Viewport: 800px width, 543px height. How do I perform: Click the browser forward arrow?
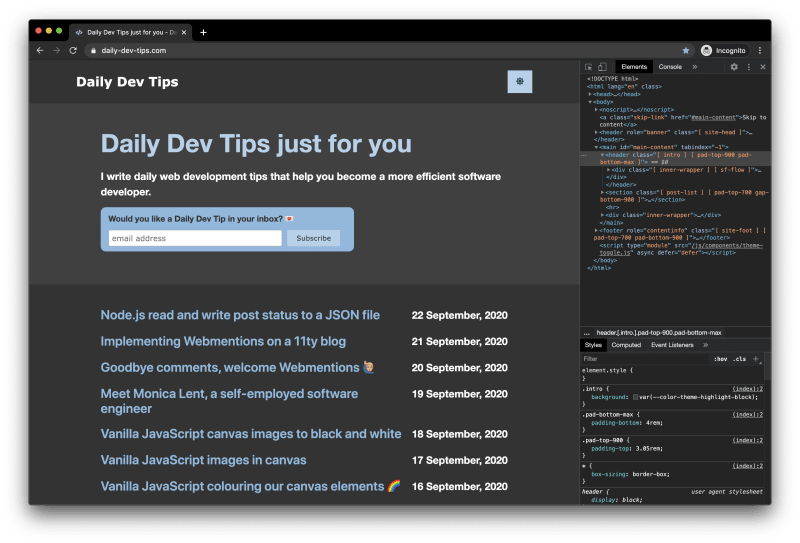click(57, 51)
